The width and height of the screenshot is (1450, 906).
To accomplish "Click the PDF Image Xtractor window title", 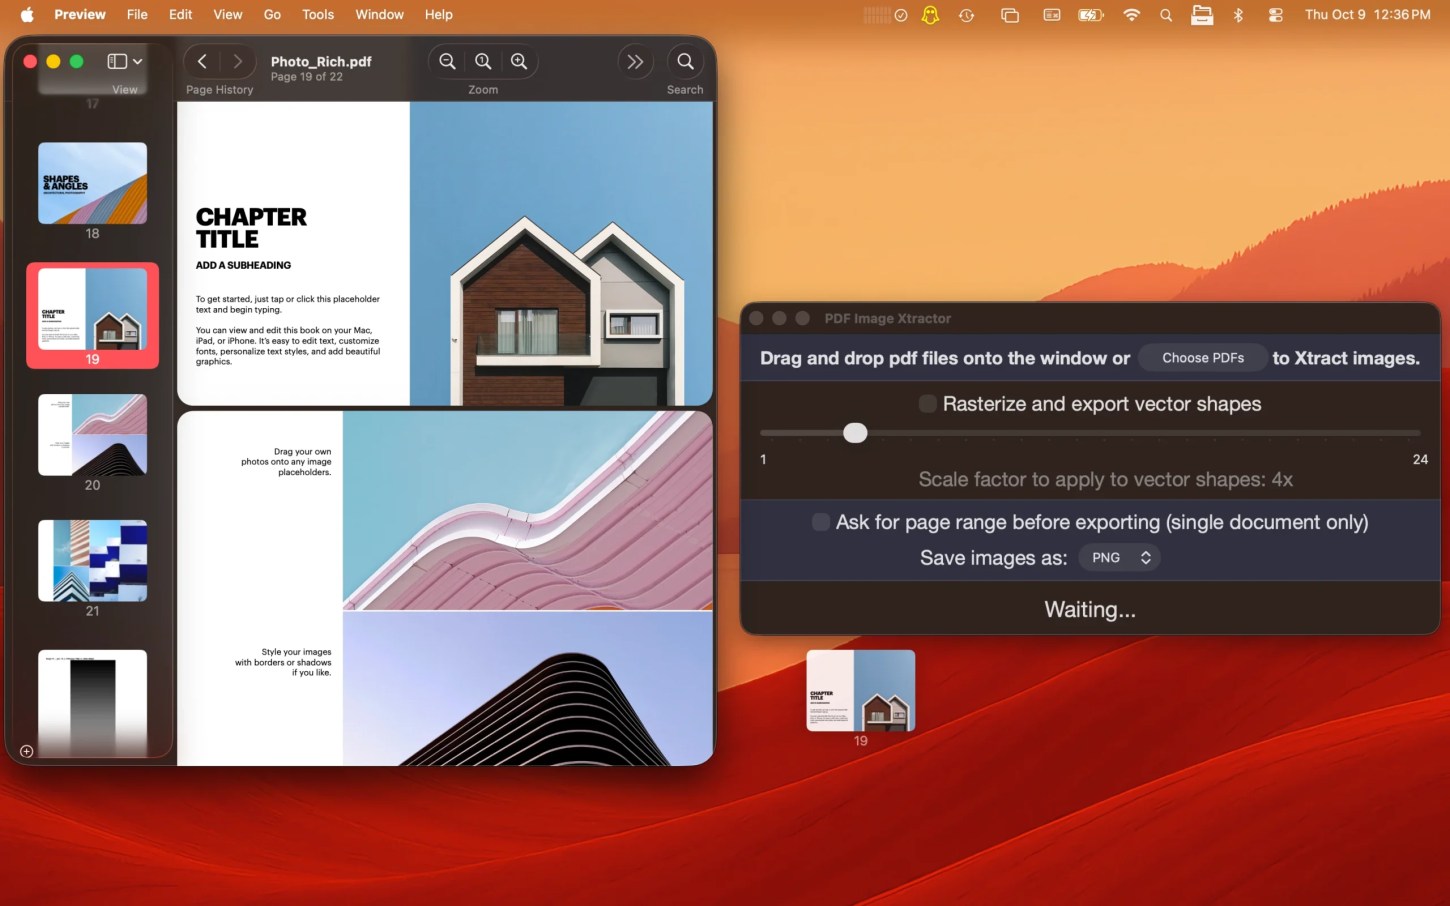I will tap(888, 319).
